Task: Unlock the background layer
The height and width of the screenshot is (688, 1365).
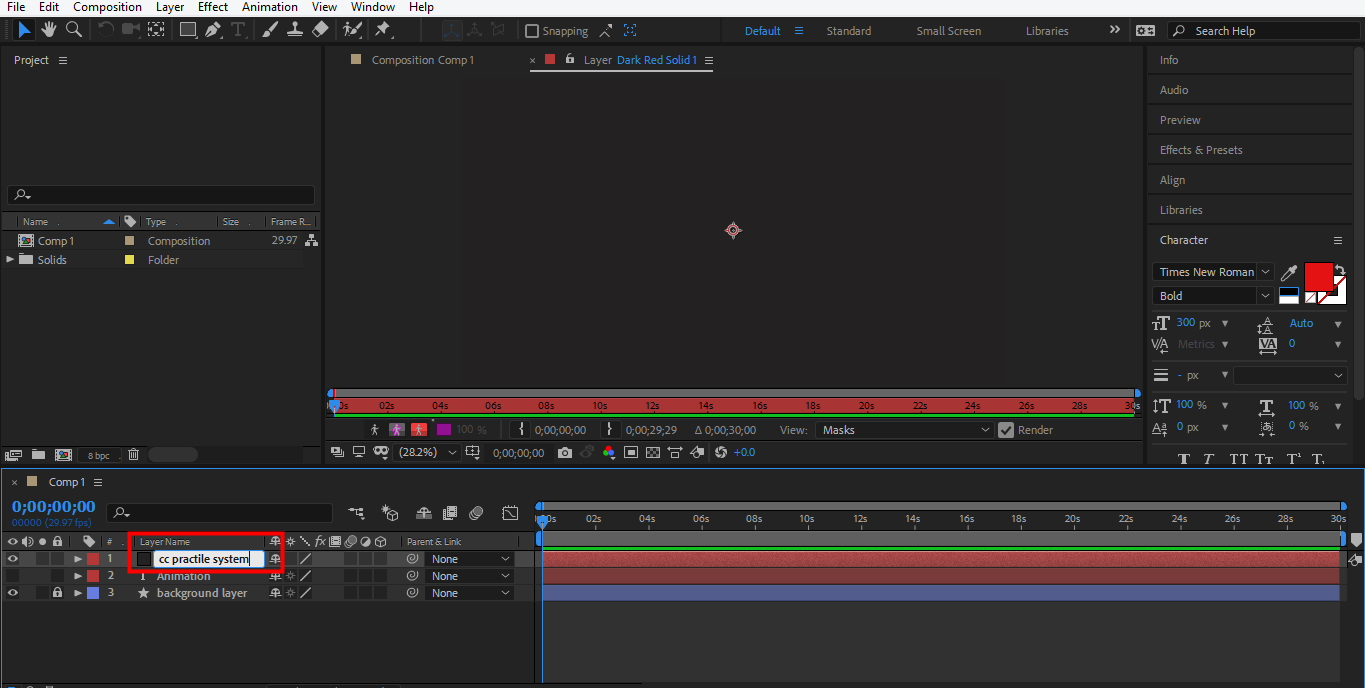Action: [57, 593]
